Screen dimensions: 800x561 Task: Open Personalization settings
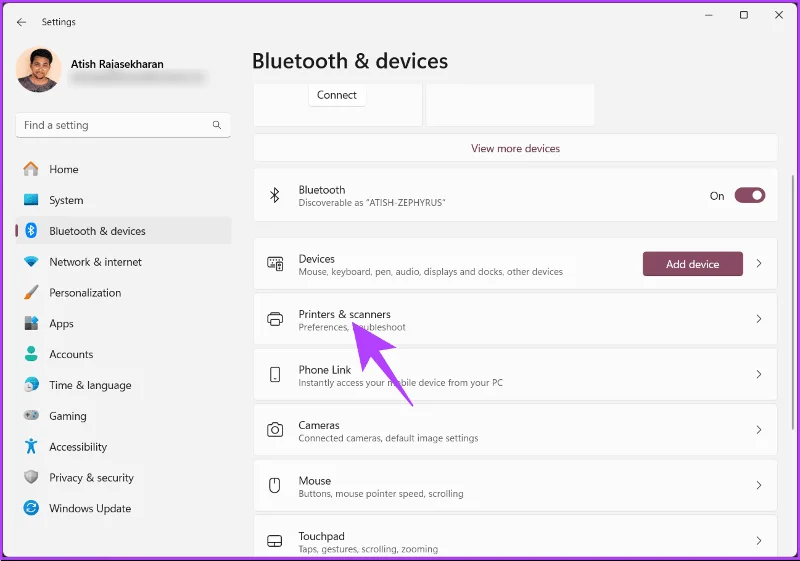click(123, 293)
